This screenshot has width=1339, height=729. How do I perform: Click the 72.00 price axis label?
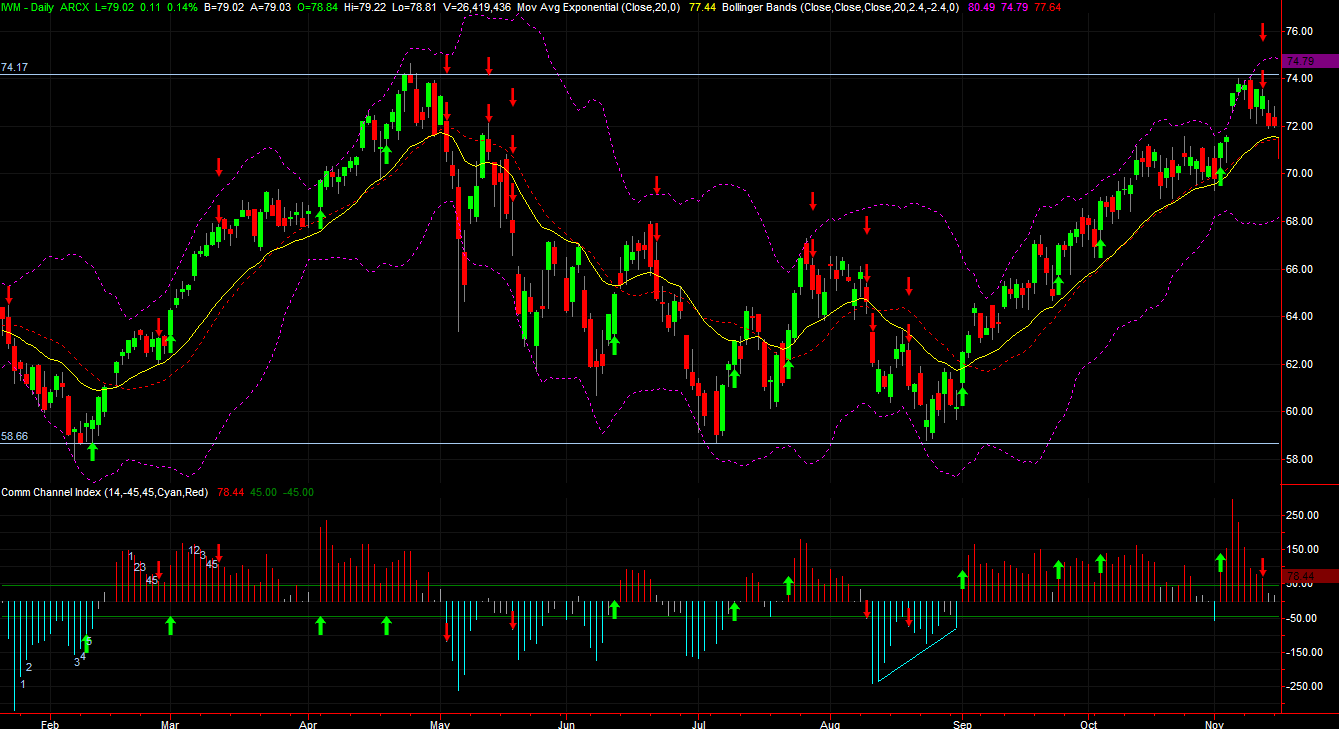[x=1298, y=126]
